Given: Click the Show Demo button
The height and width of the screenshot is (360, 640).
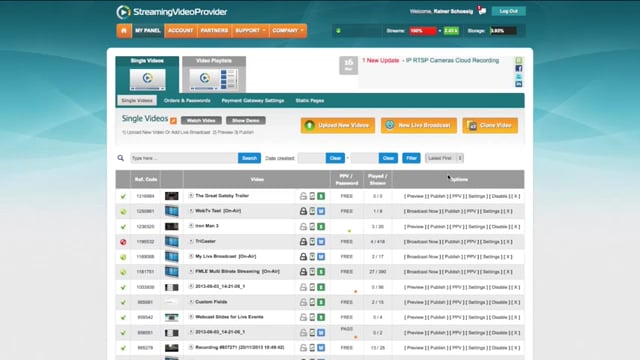Looking at the screenshot, I should pyautogui.click(x=246, y=120).
